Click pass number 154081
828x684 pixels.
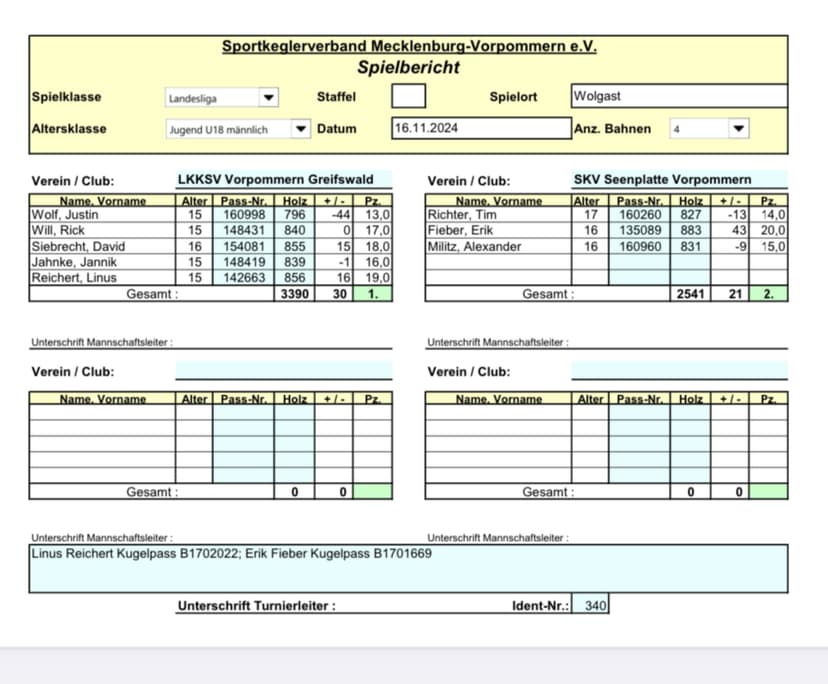pos(243,246)
